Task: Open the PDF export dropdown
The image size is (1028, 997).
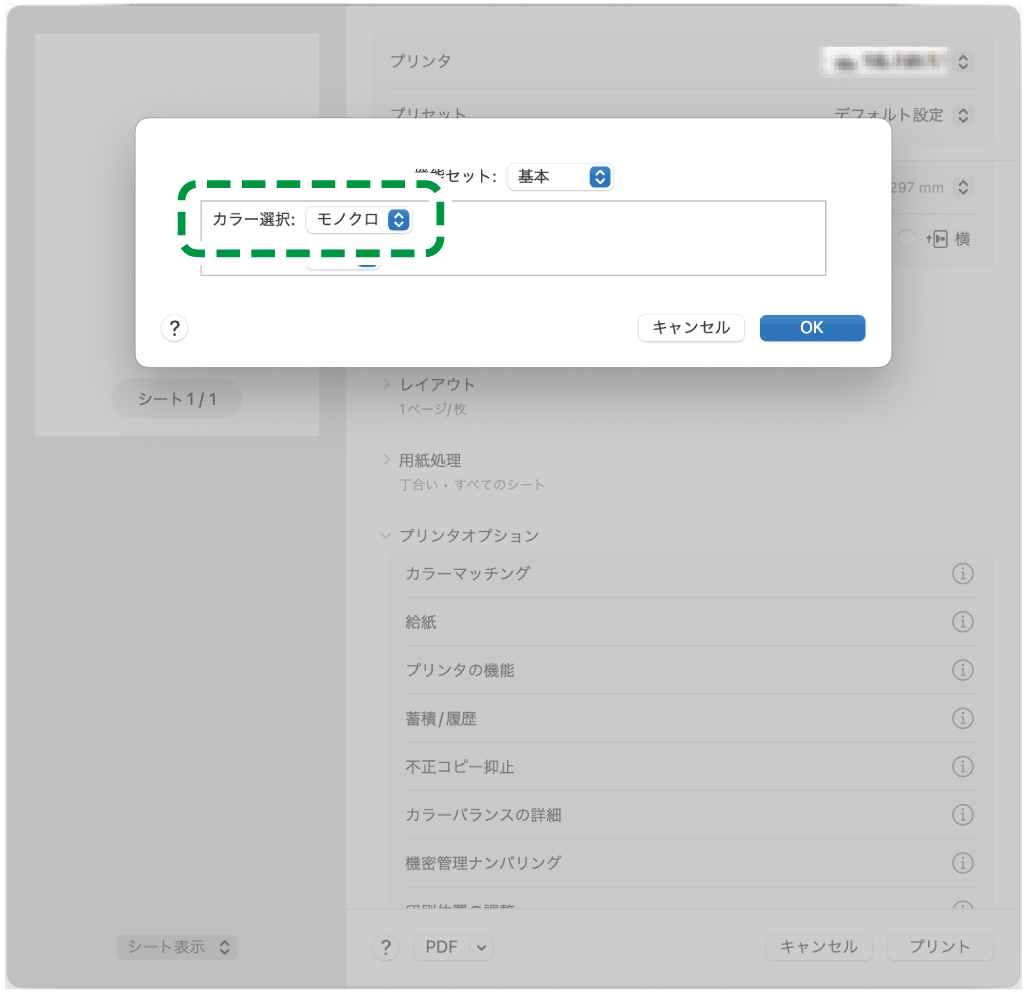Action: click(x=453, y=947)
